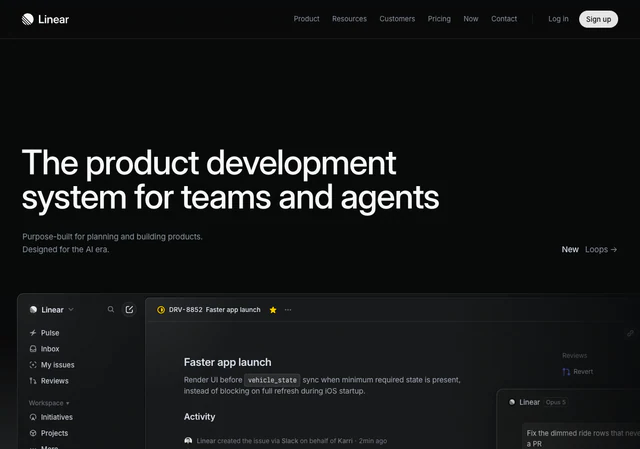Image resolution: width=640 pixels, height=449 pixels.
Task: Open Initiatives in the sidebar
Action: tap(51, 417)
